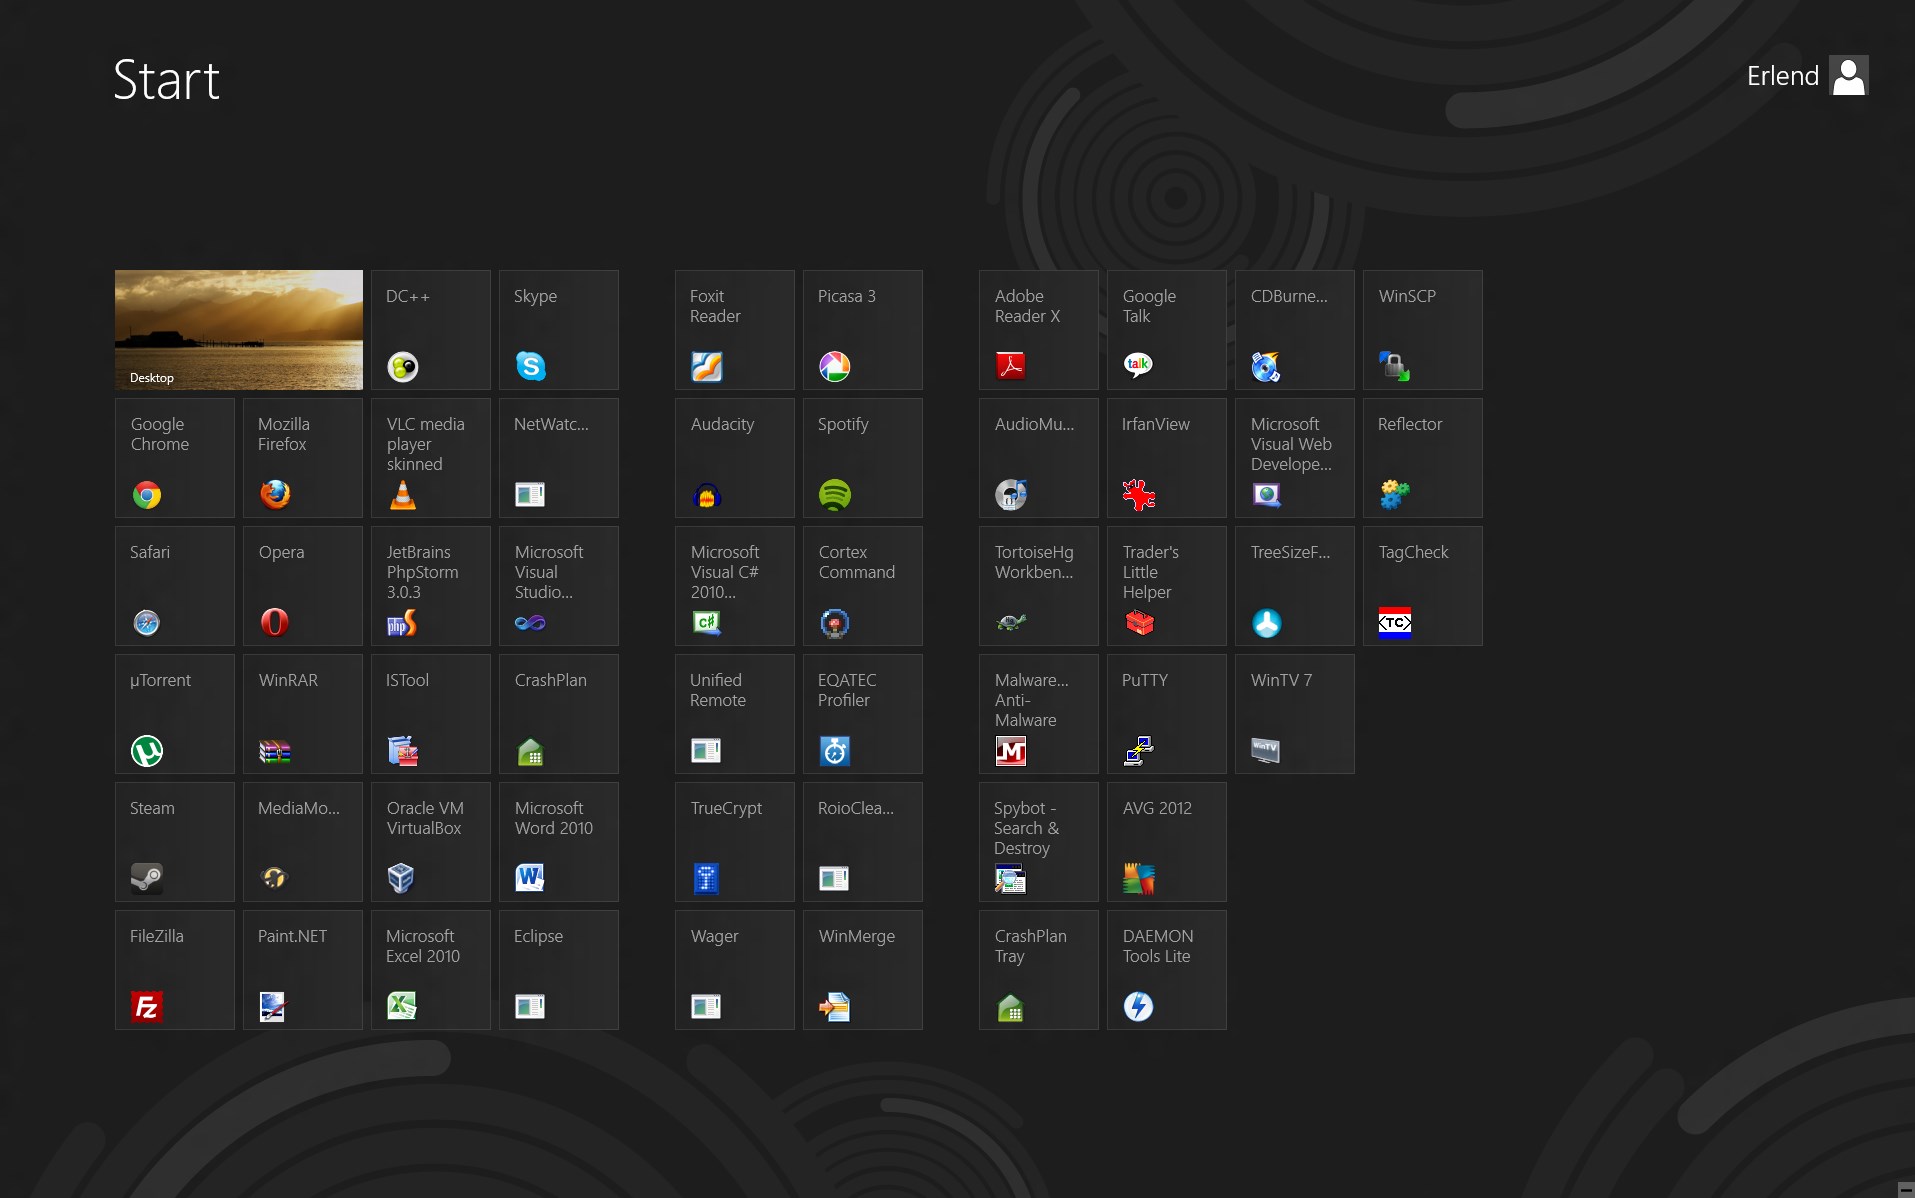Launch DC++ from its icon
The height and width of the screenshot is (1198, 1915).
click(x=403, y=367)
